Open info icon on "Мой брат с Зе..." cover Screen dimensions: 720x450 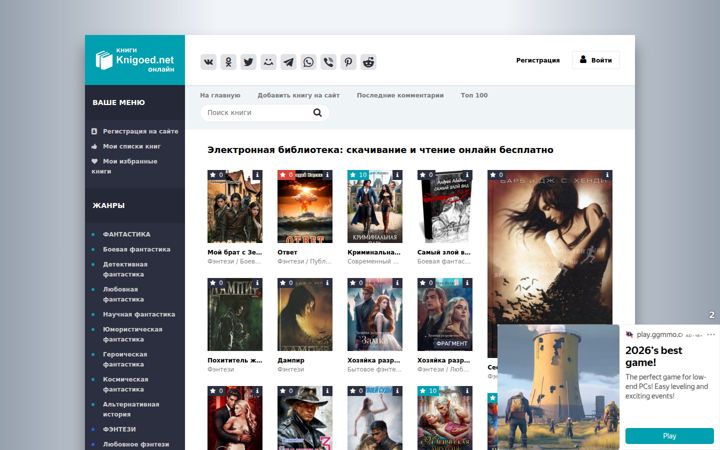[x=257, y=175]
